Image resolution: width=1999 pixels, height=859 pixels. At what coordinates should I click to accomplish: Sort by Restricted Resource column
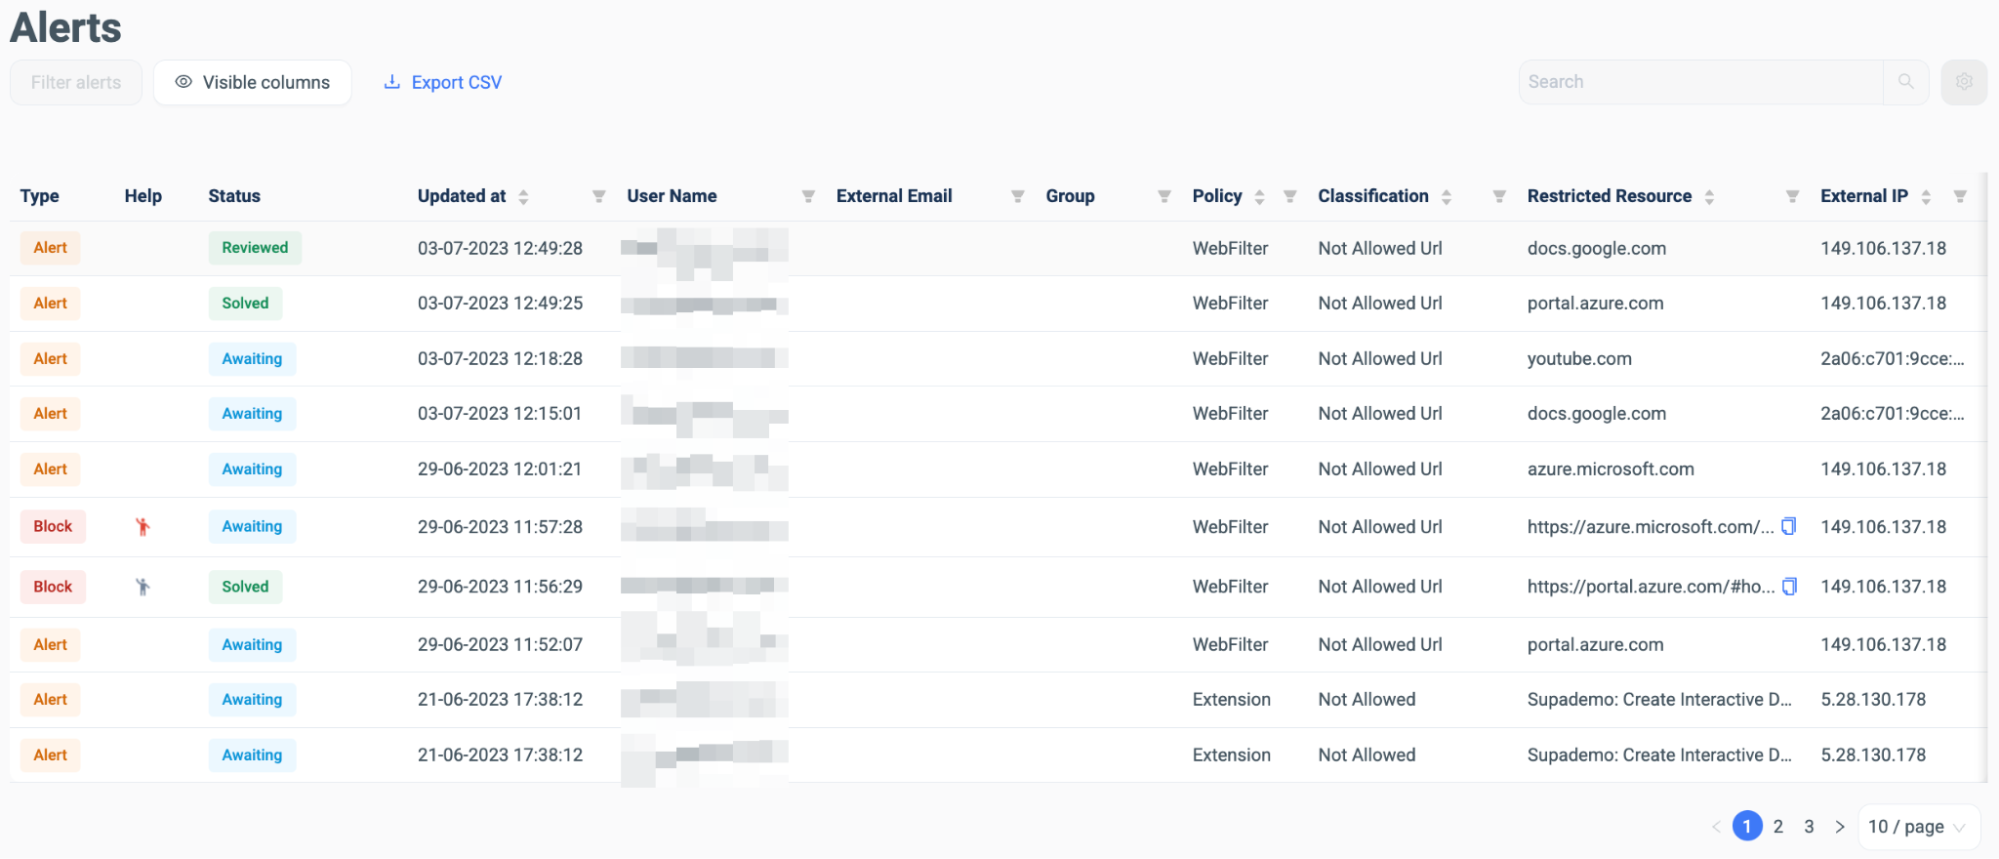point(1709,197)
